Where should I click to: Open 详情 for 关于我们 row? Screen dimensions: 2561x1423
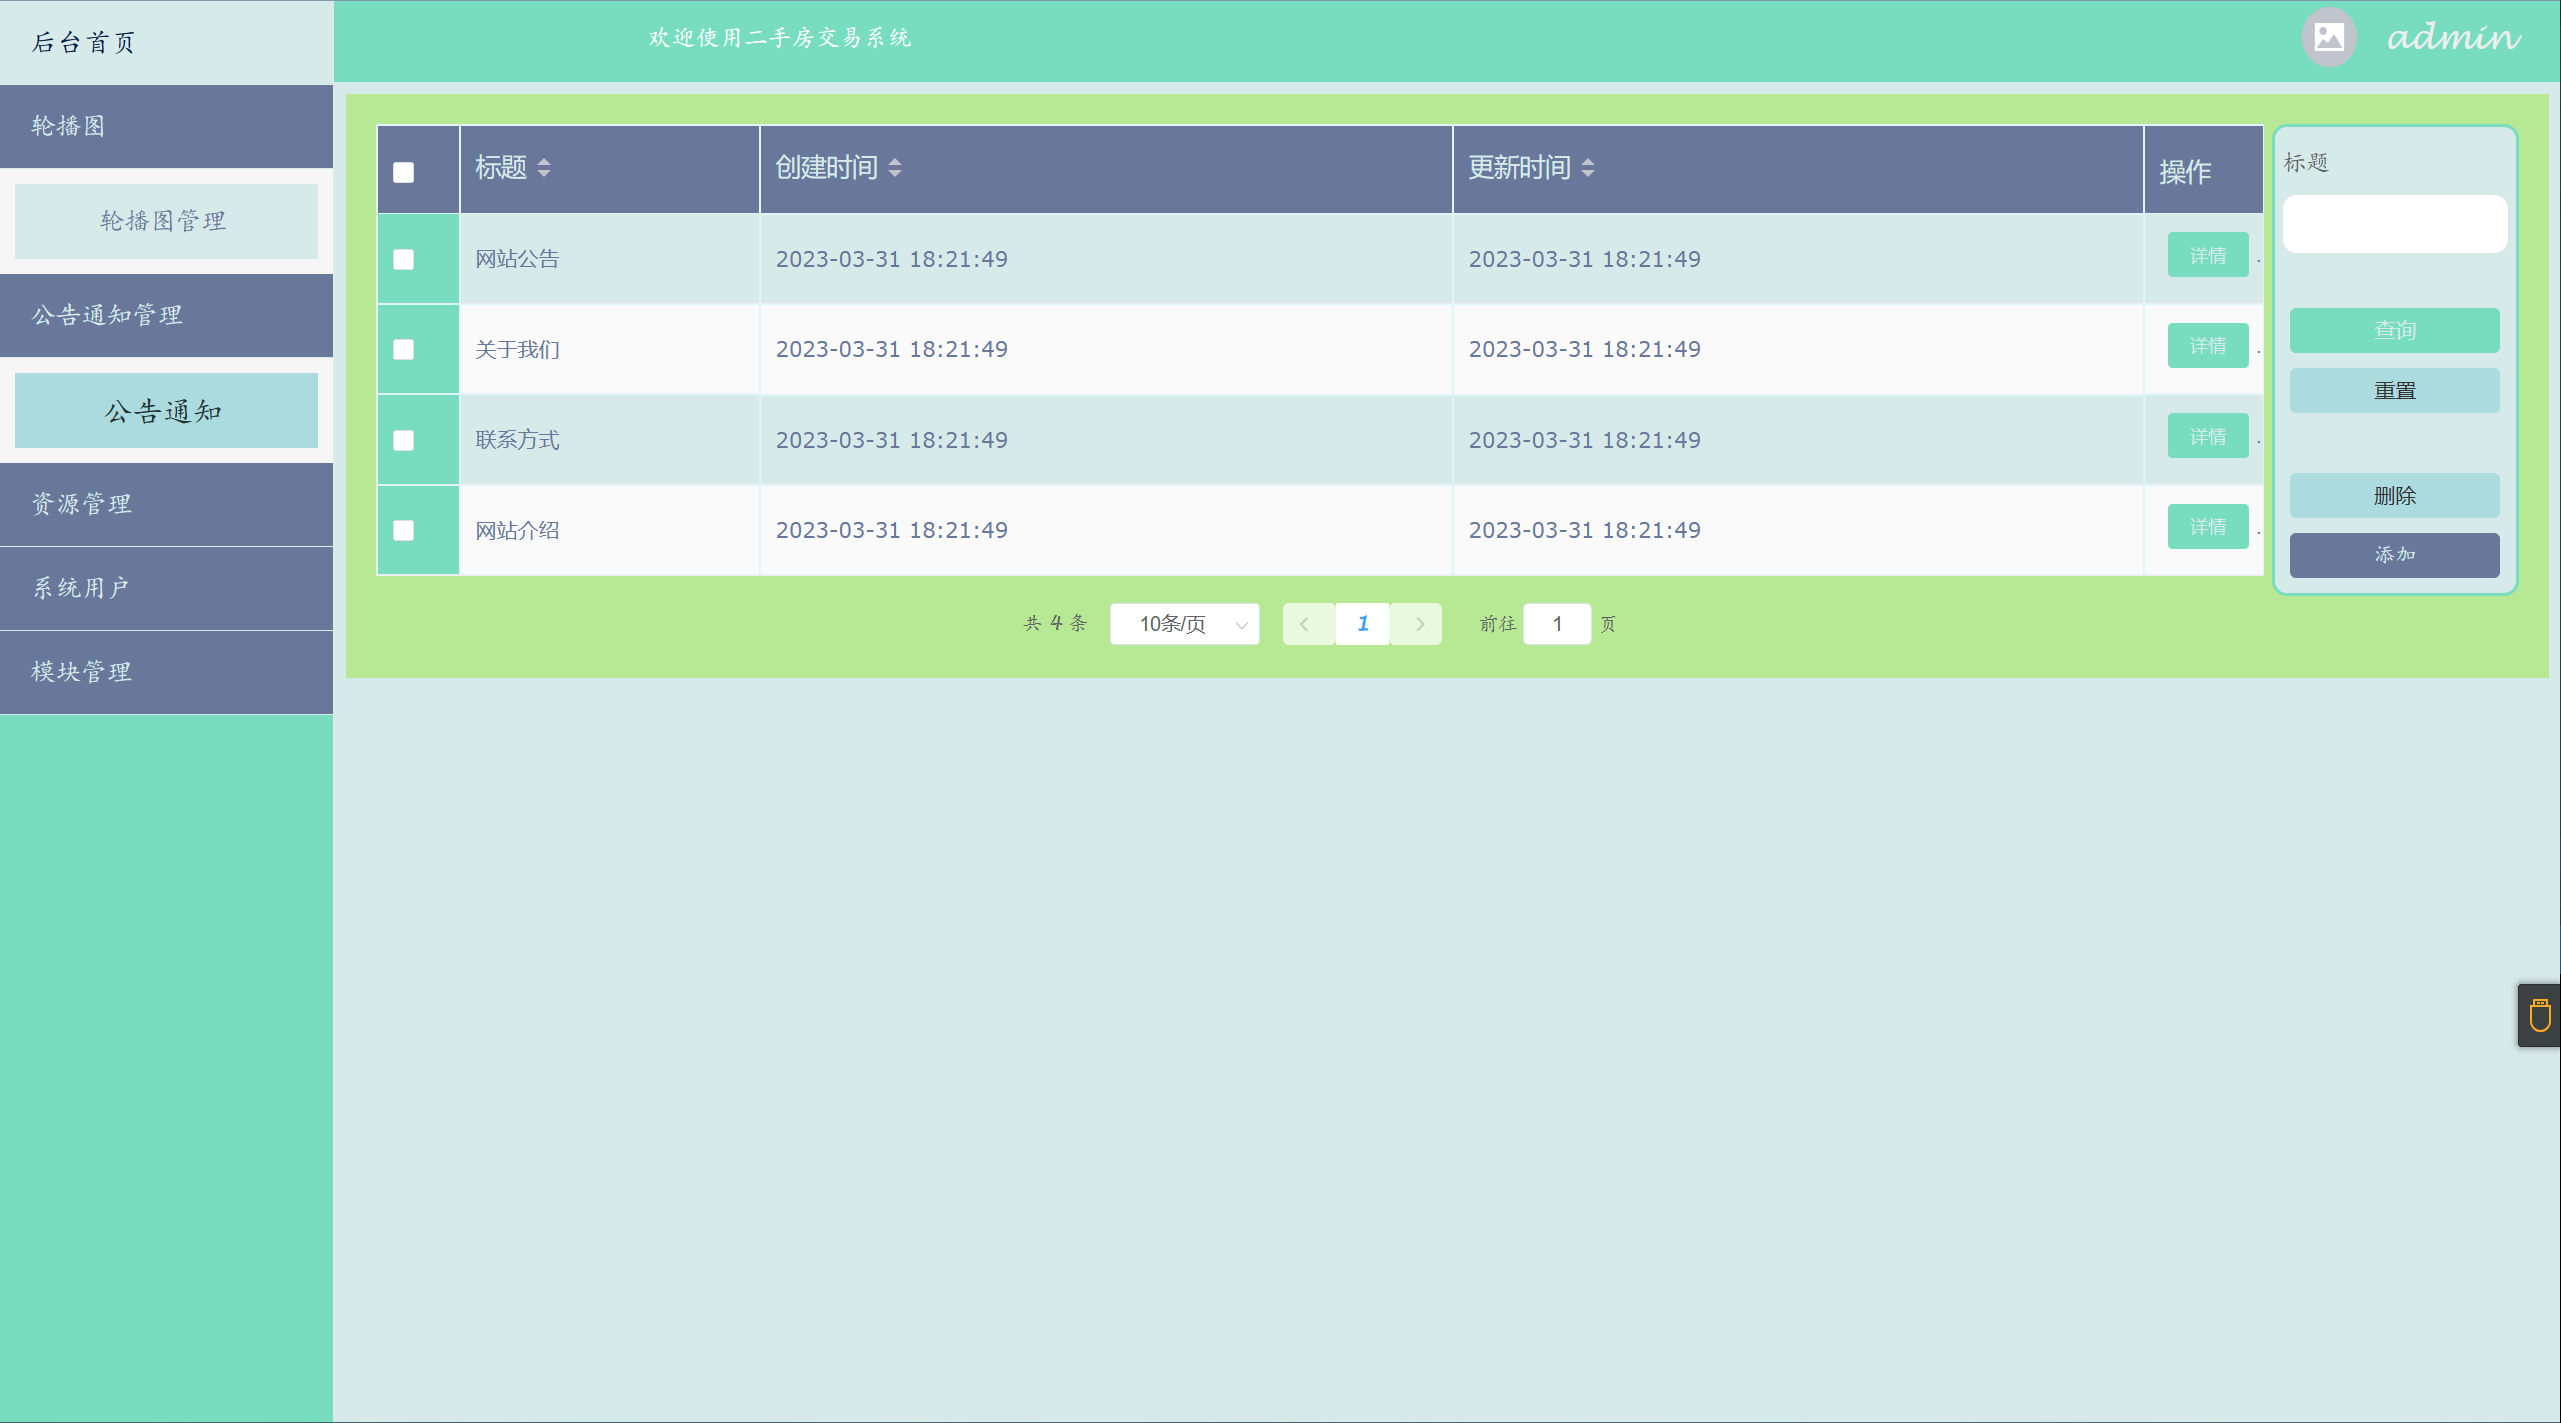point(2207,346)
